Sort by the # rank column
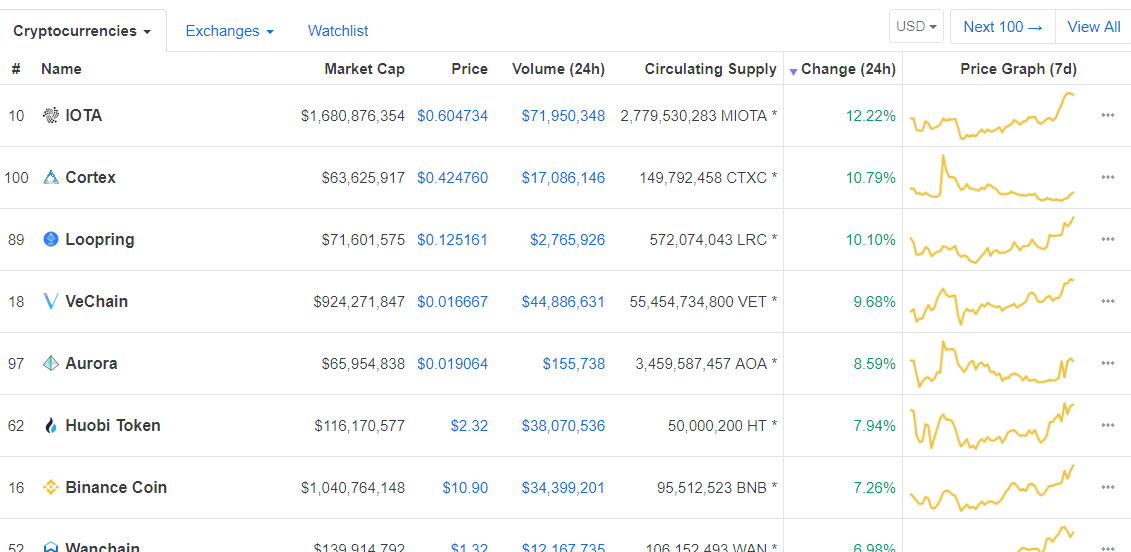The image size is (1131, 552). coord(16,69)
